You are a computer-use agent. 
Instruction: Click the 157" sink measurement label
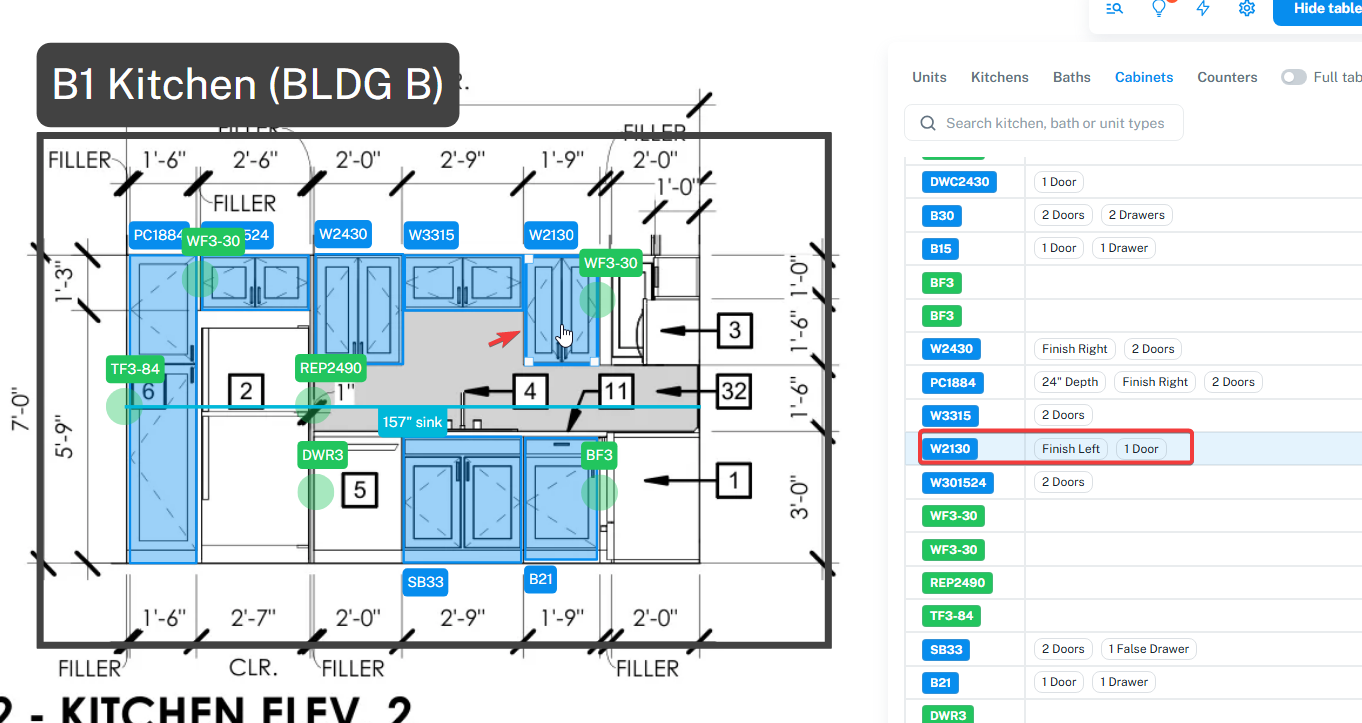coord(412,422)
